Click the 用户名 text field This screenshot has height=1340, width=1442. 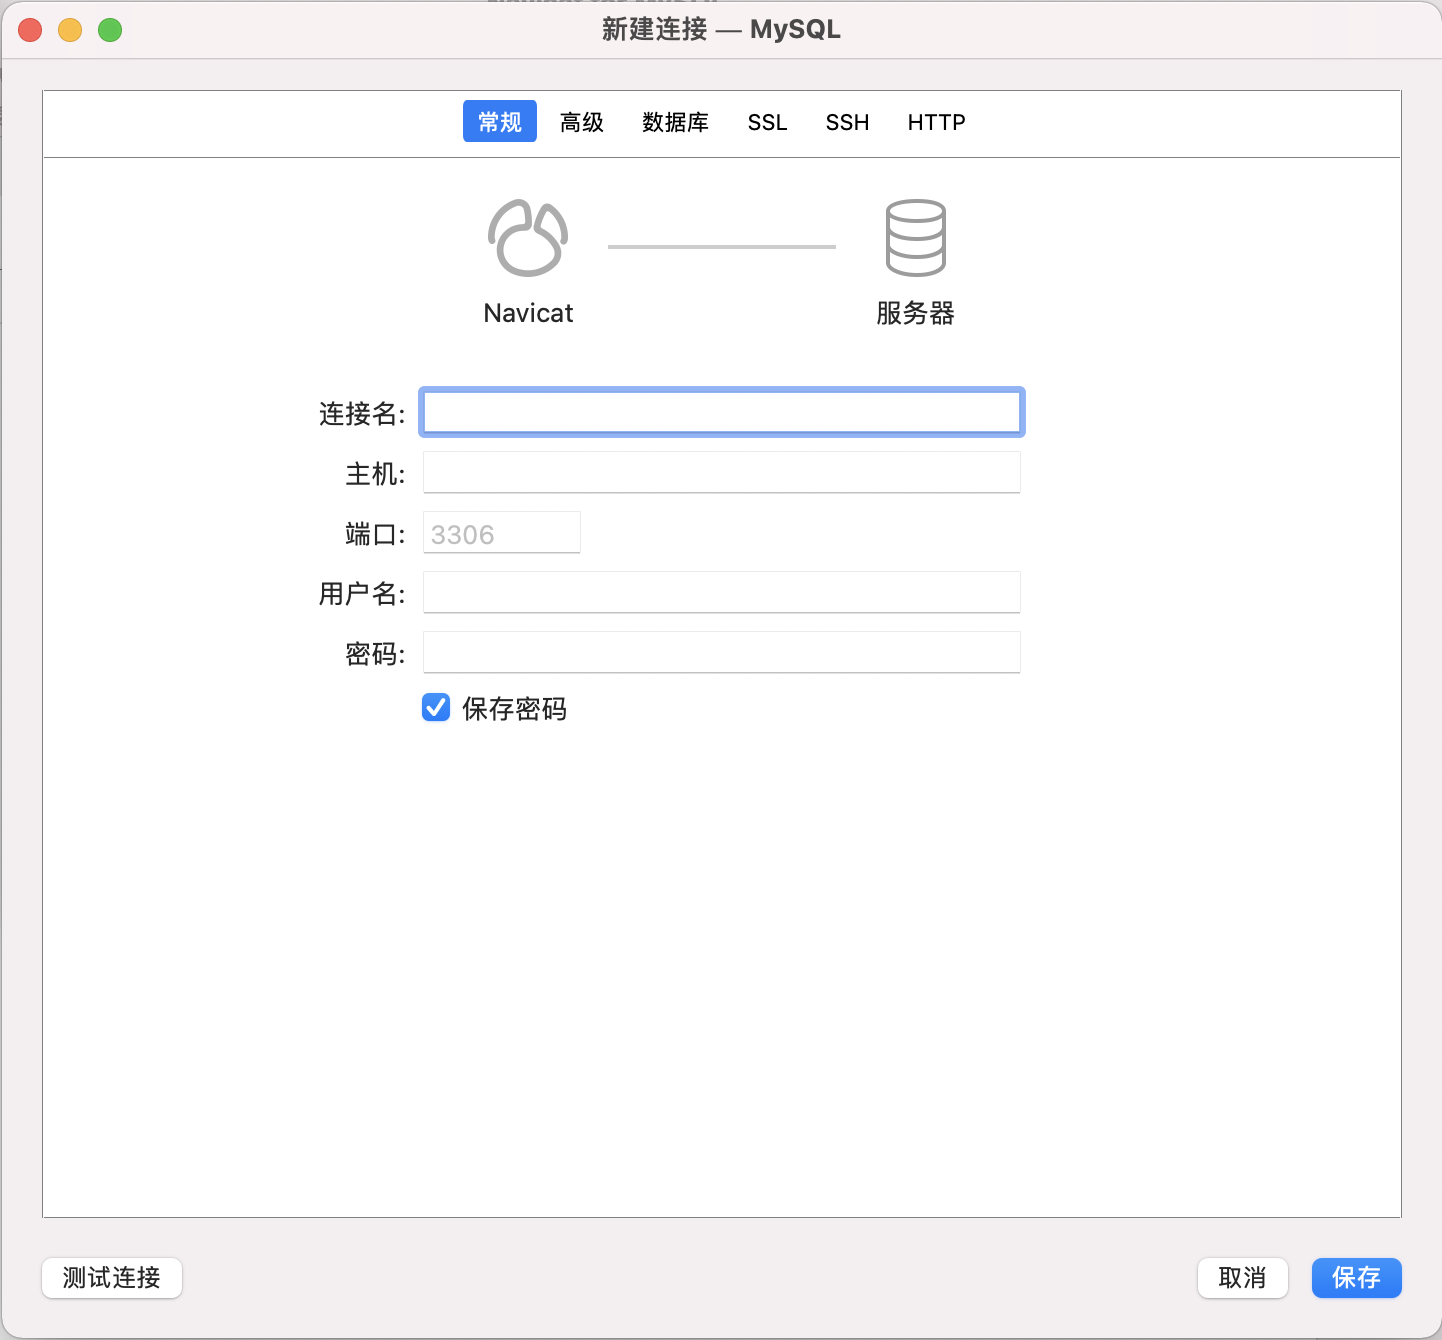coord(722,592)
